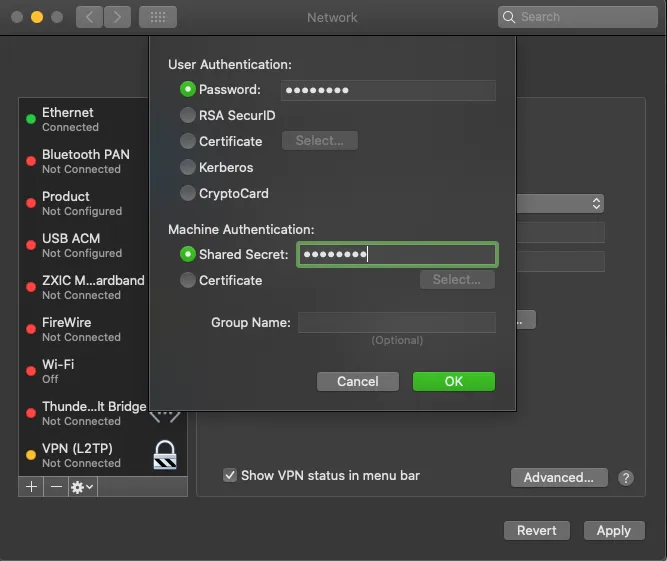Select ZXIC M...ardband service

pos(84,287)
